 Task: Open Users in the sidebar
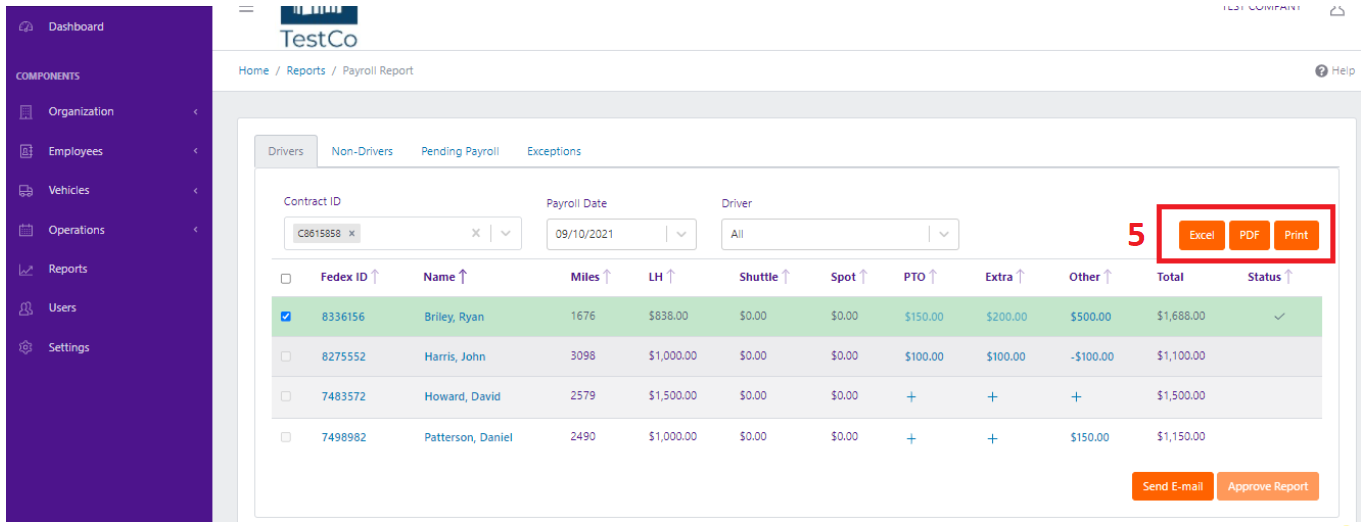pos(63,308)
